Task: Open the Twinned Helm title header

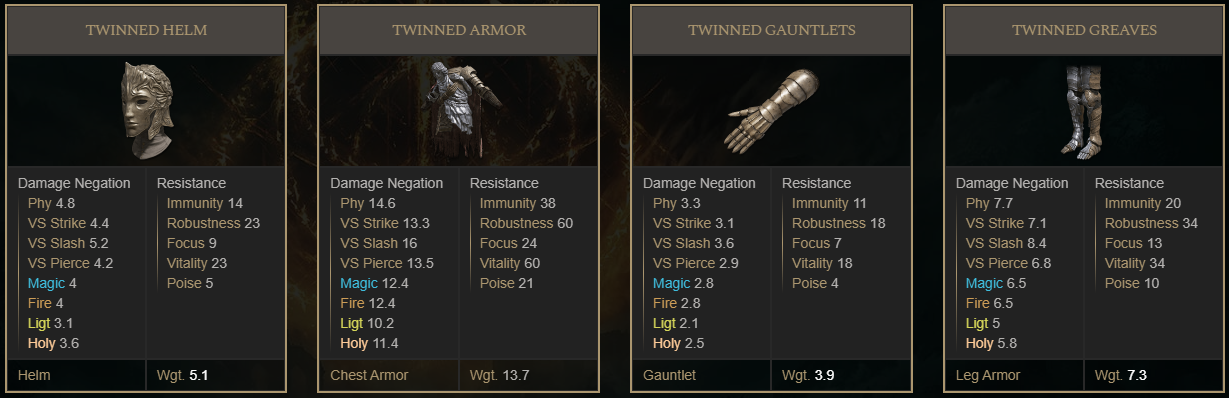Action: point(146,30)
